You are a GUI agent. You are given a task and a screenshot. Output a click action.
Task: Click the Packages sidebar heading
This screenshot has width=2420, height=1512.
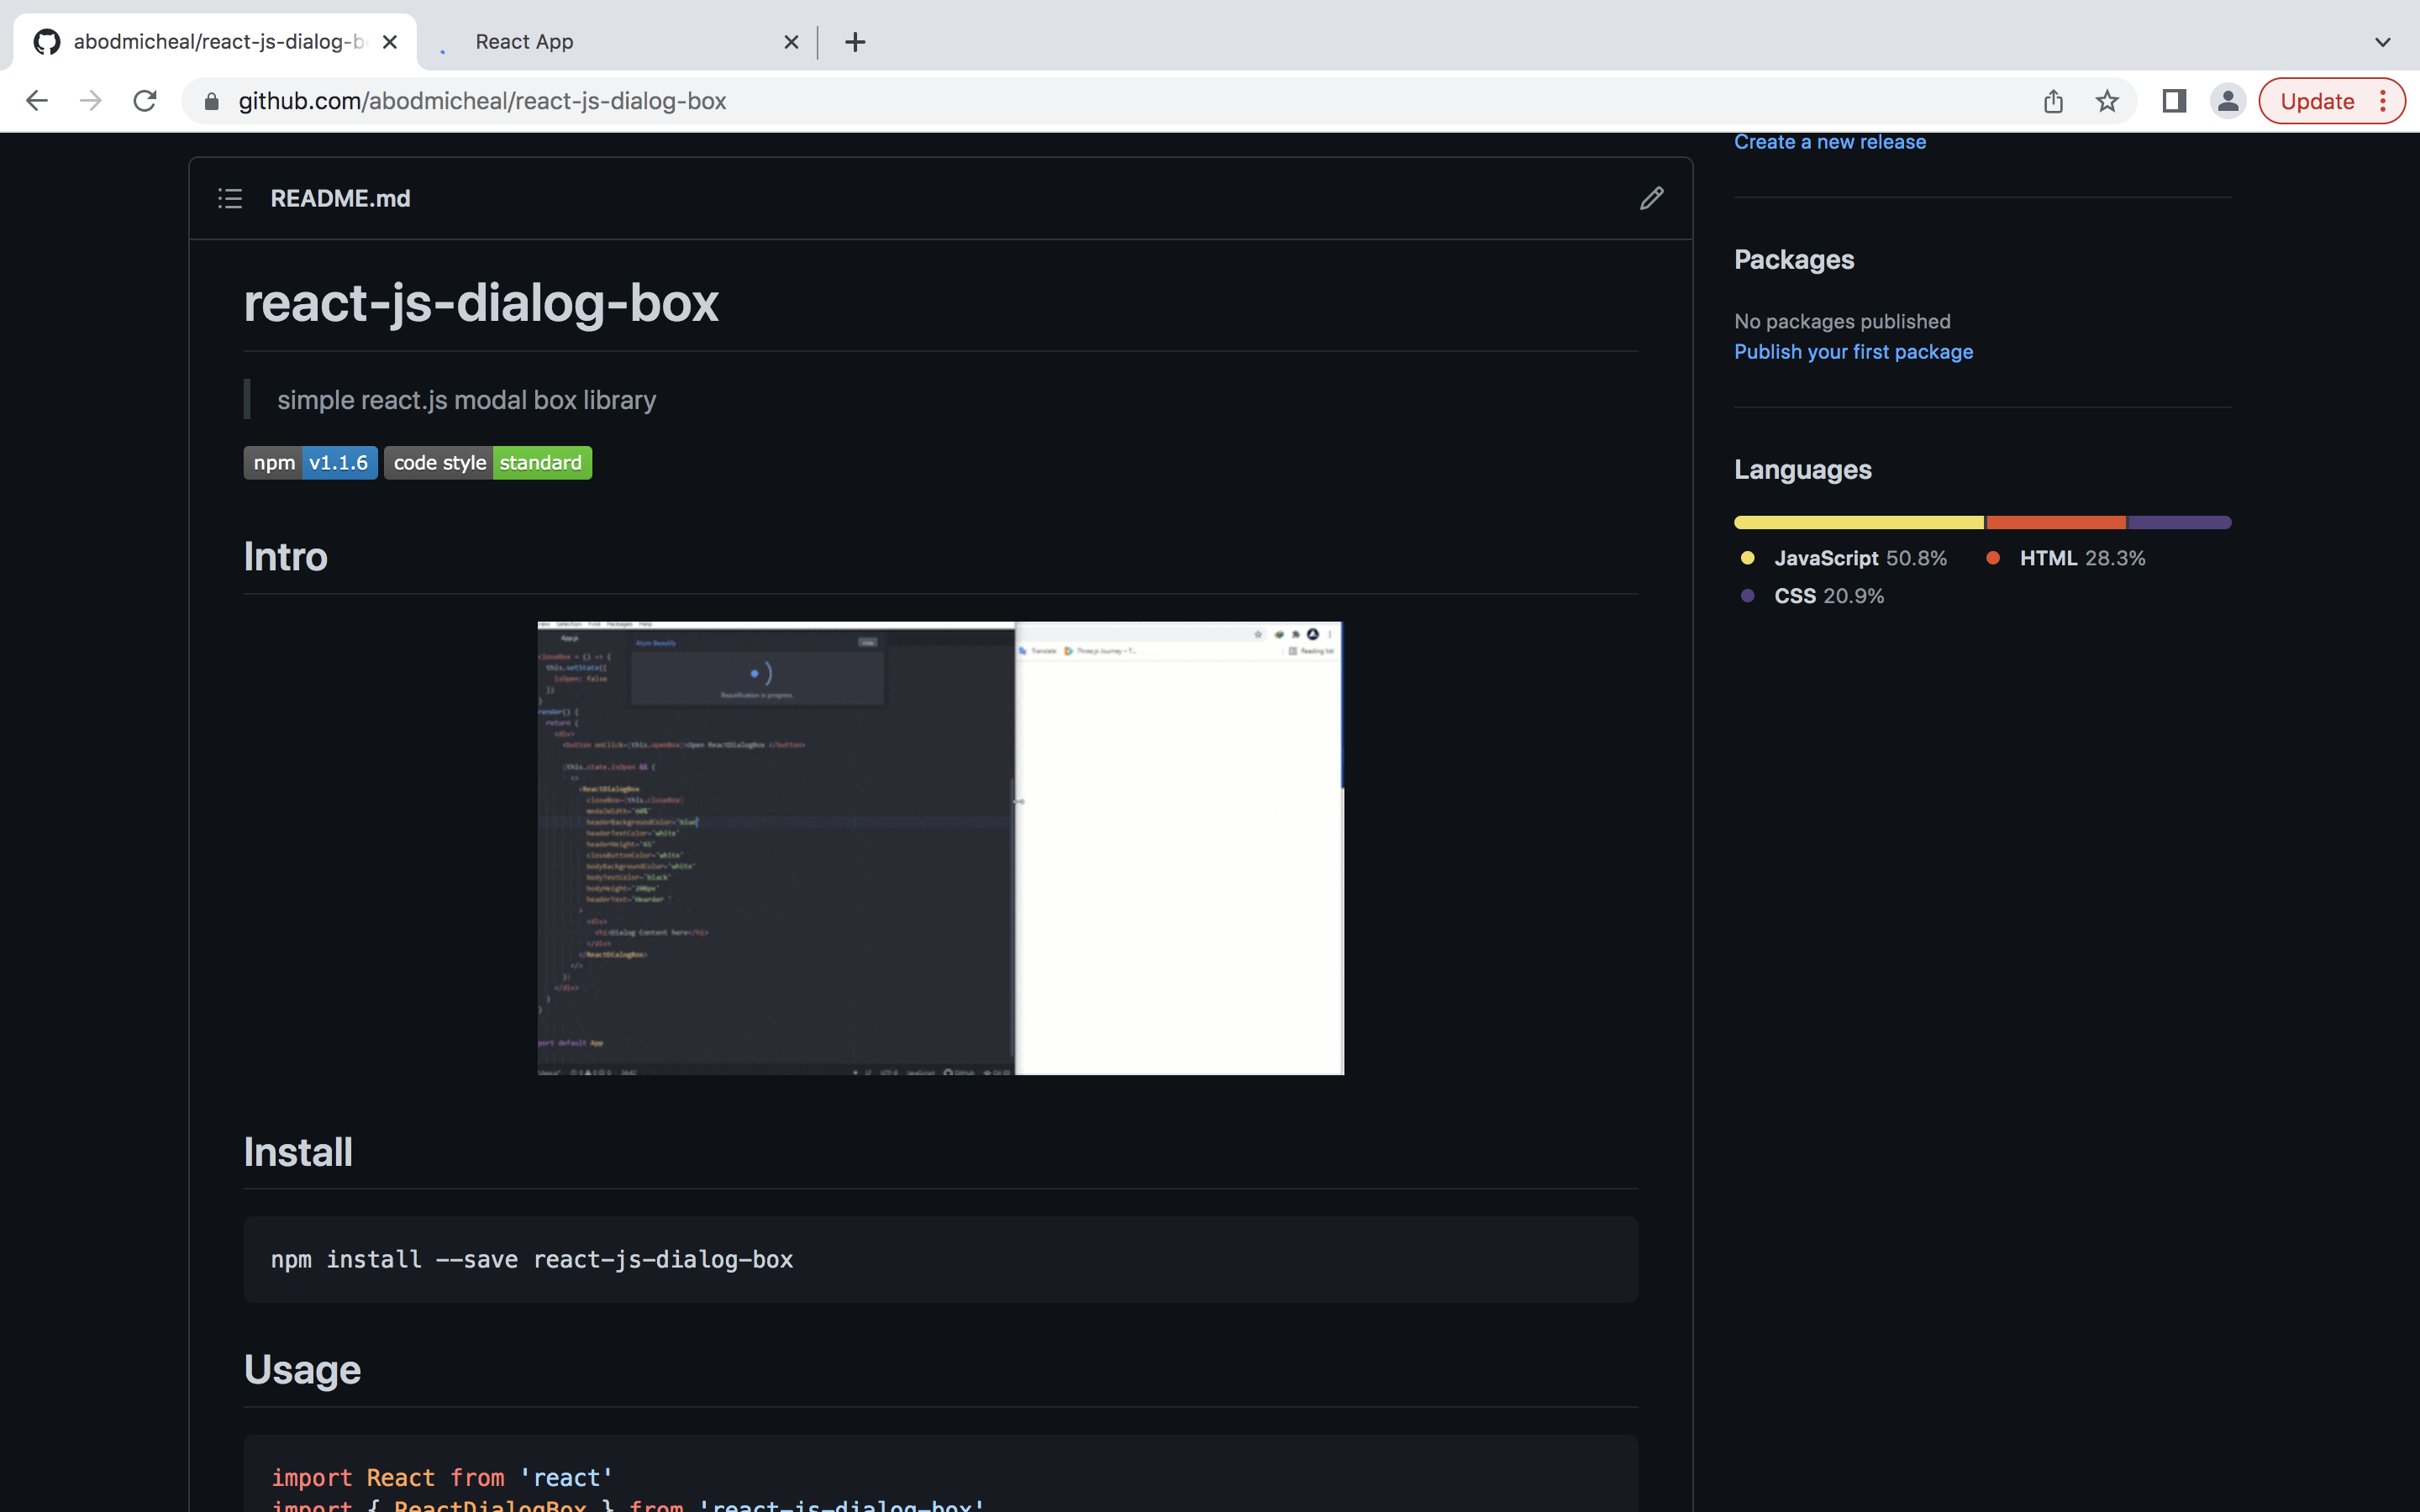(1794, 259)
